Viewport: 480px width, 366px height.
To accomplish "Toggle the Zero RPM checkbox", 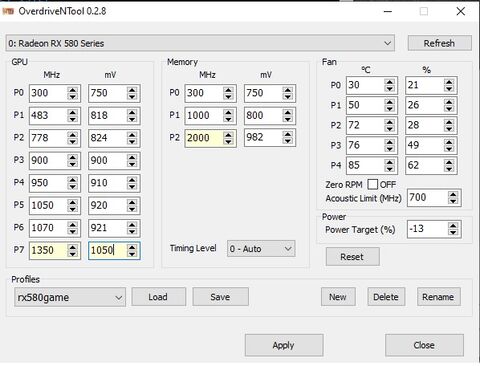I will click(372, 184).
